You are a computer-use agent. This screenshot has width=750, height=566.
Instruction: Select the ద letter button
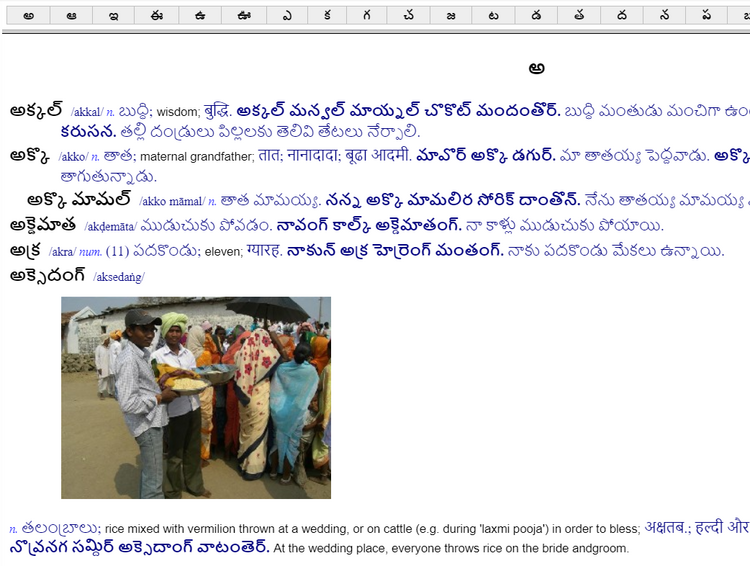click(622, 15)
